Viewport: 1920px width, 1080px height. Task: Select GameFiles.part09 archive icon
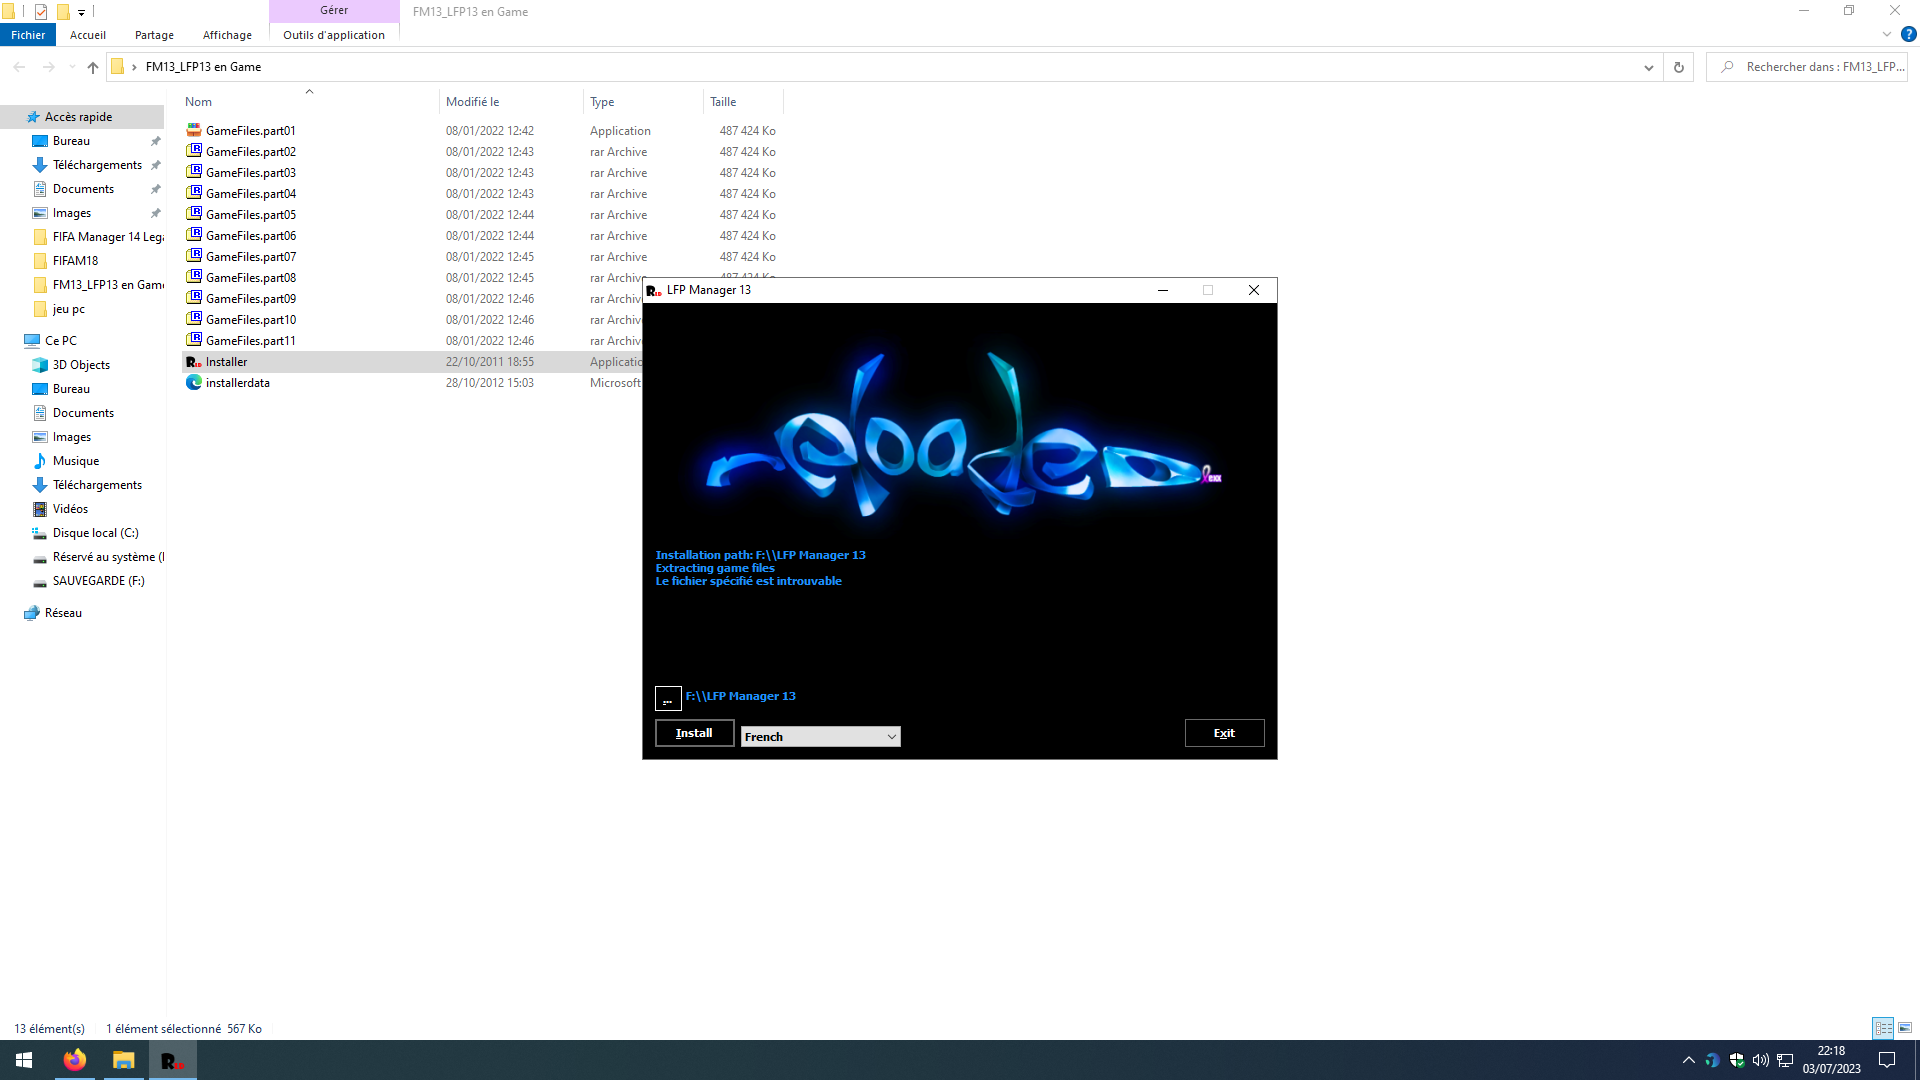194,298
